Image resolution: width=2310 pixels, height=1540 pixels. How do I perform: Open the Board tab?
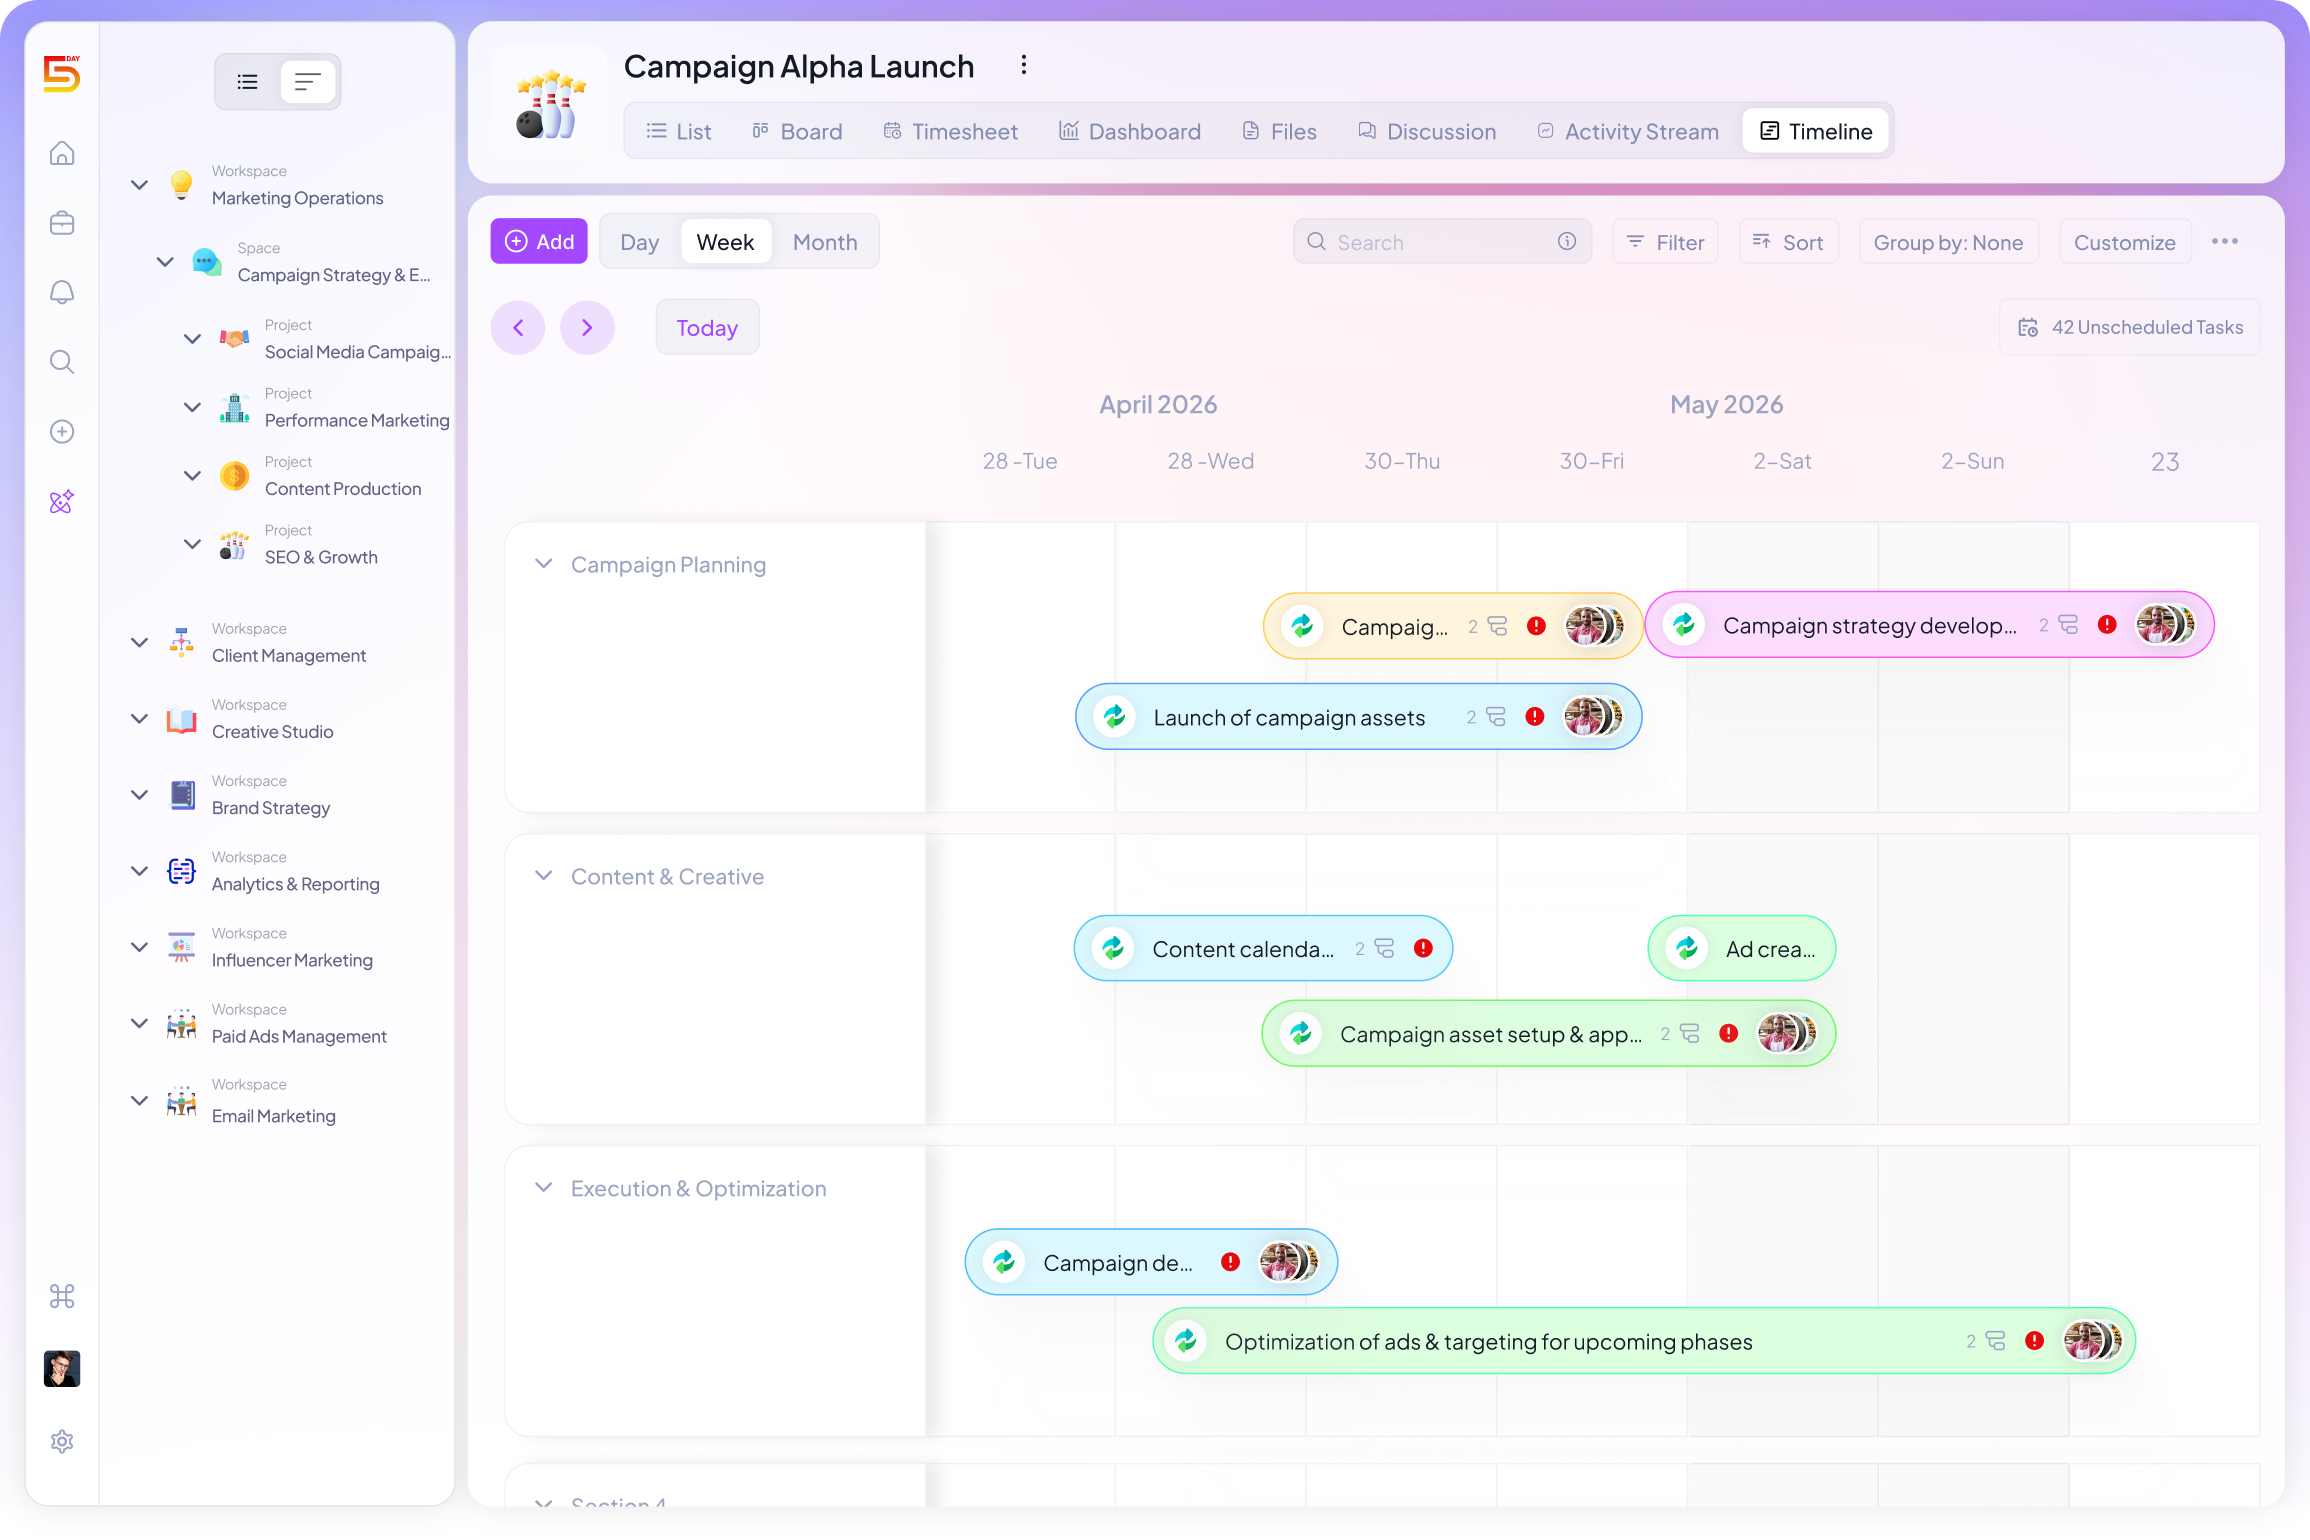click(x=797, y=131)
